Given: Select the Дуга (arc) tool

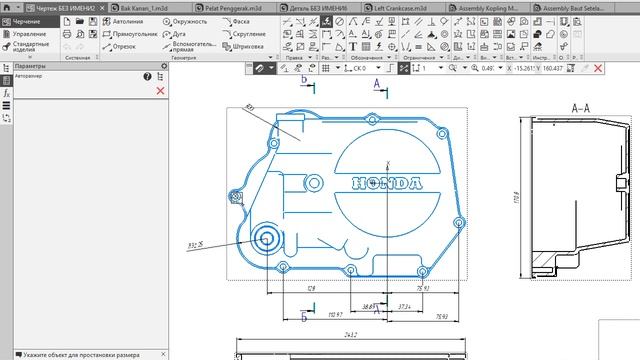Looking at the screenshot, I should 174,34.
